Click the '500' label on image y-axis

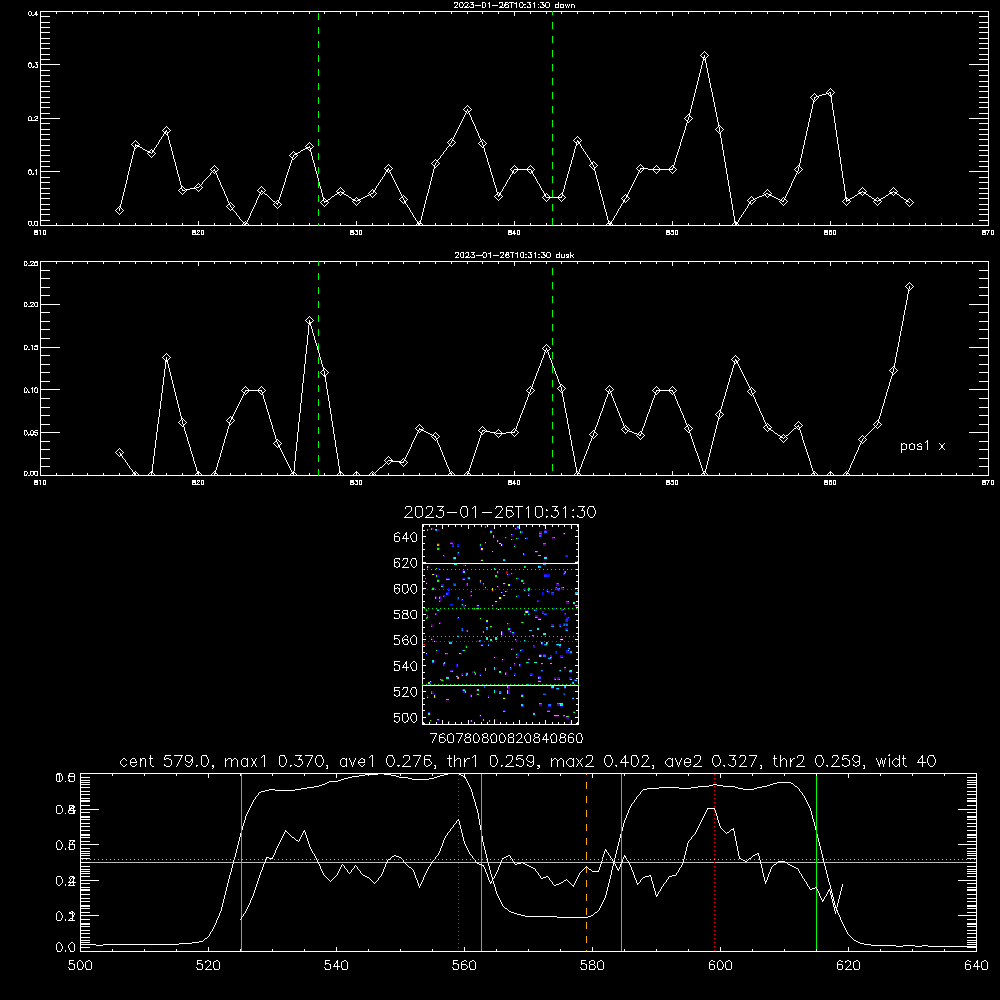[406, 717]
